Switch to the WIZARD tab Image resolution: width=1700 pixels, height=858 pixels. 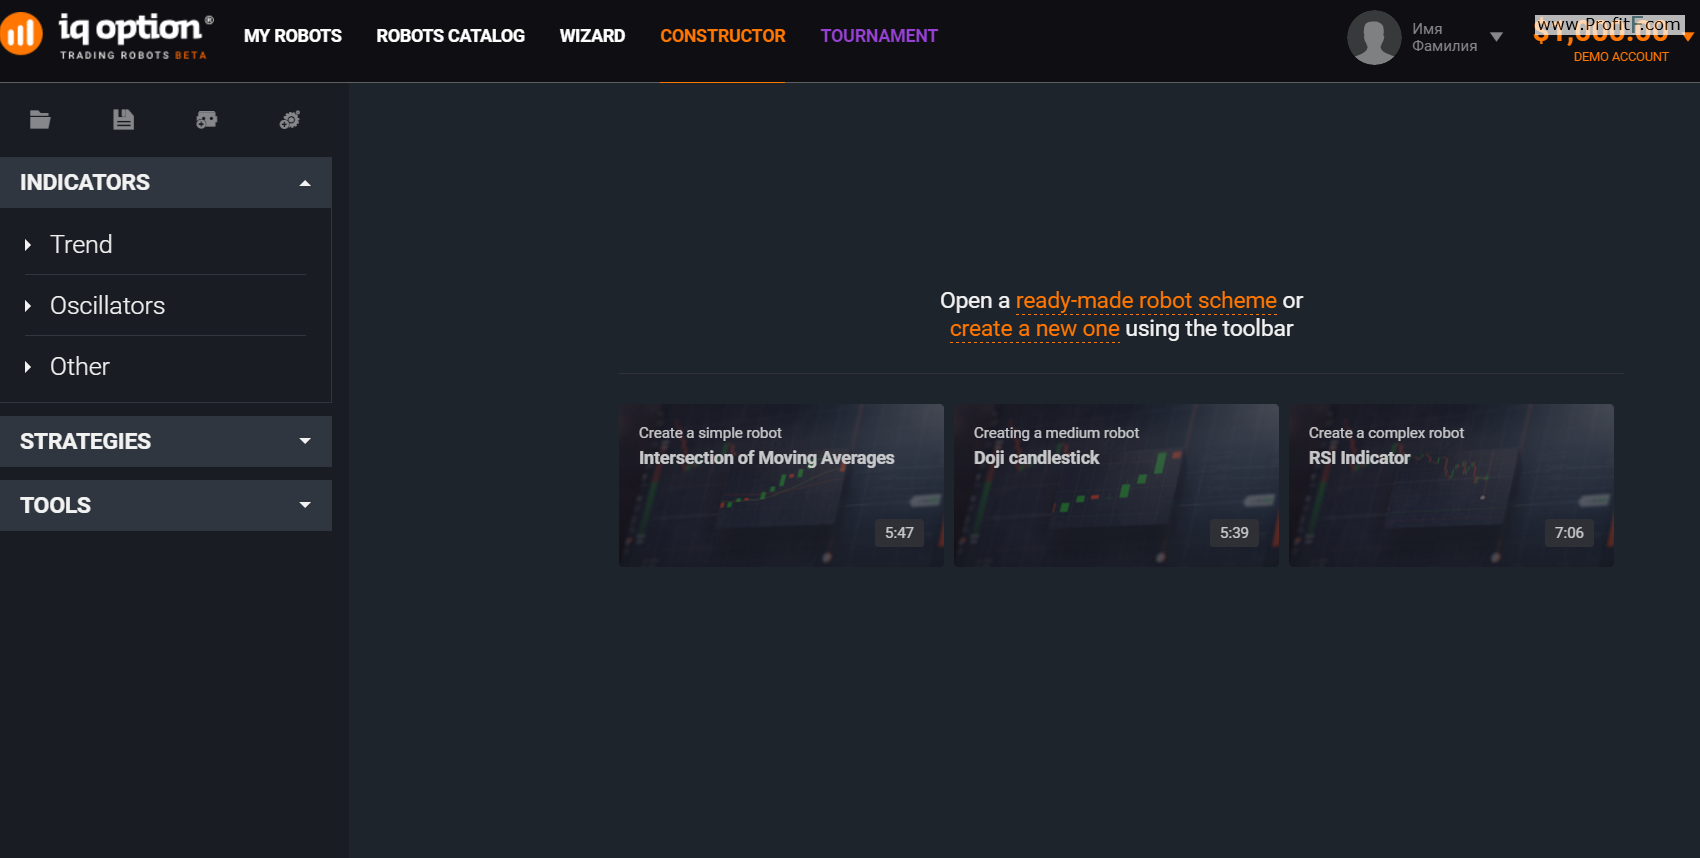click(592, 36)
